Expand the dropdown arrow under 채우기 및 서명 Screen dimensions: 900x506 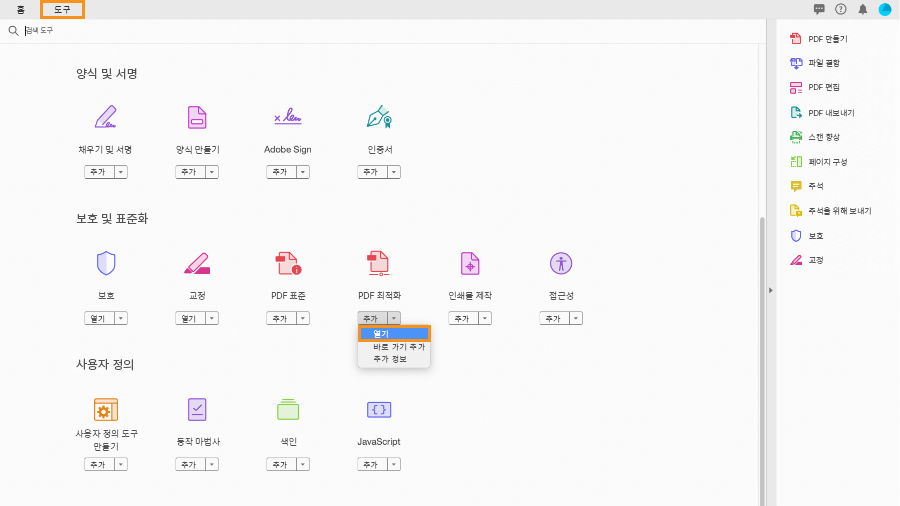point(122,172)
